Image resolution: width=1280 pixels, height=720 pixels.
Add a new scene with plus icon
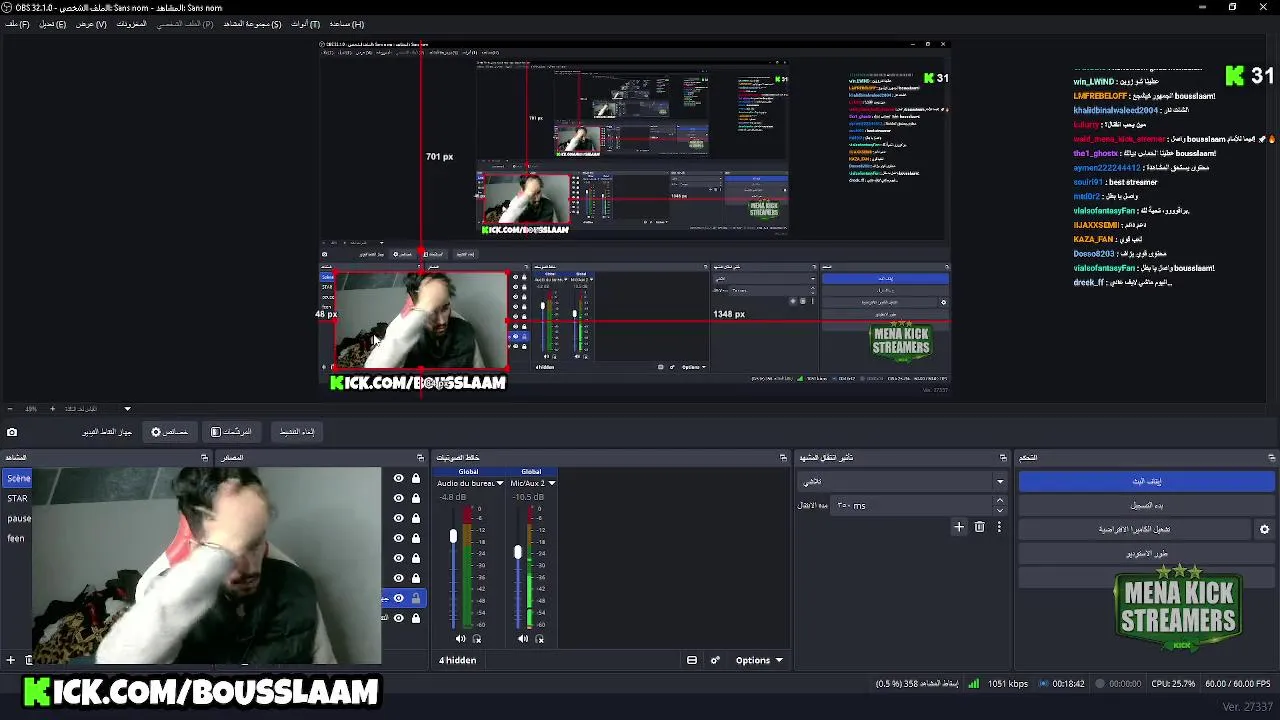(x=11, y=660)
